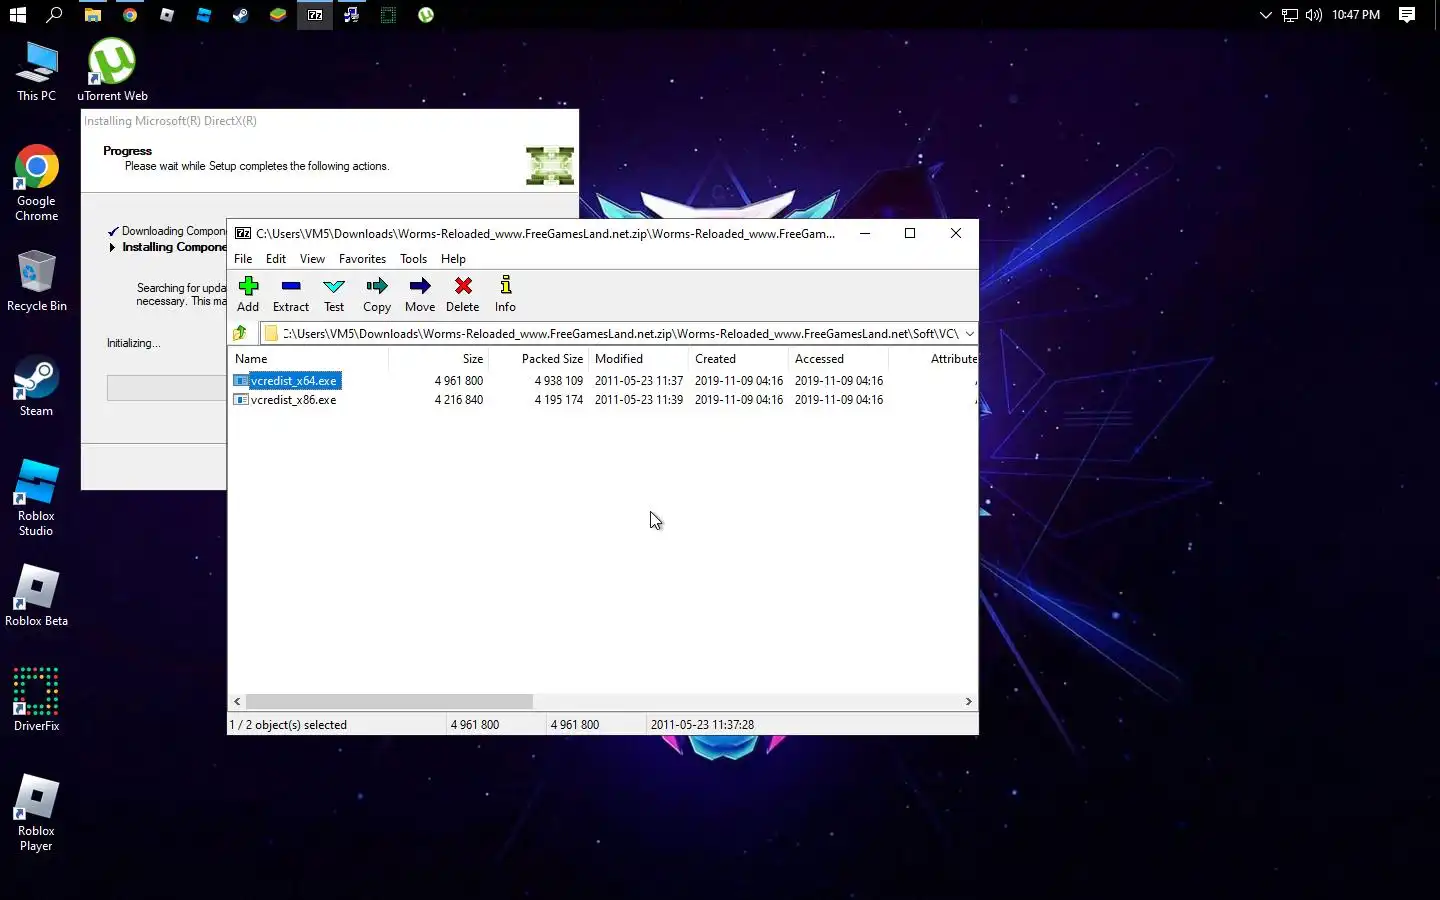Click Steam icon in the taskbar
Viewport: 1440px width, 900px height.
pos(240,15)
